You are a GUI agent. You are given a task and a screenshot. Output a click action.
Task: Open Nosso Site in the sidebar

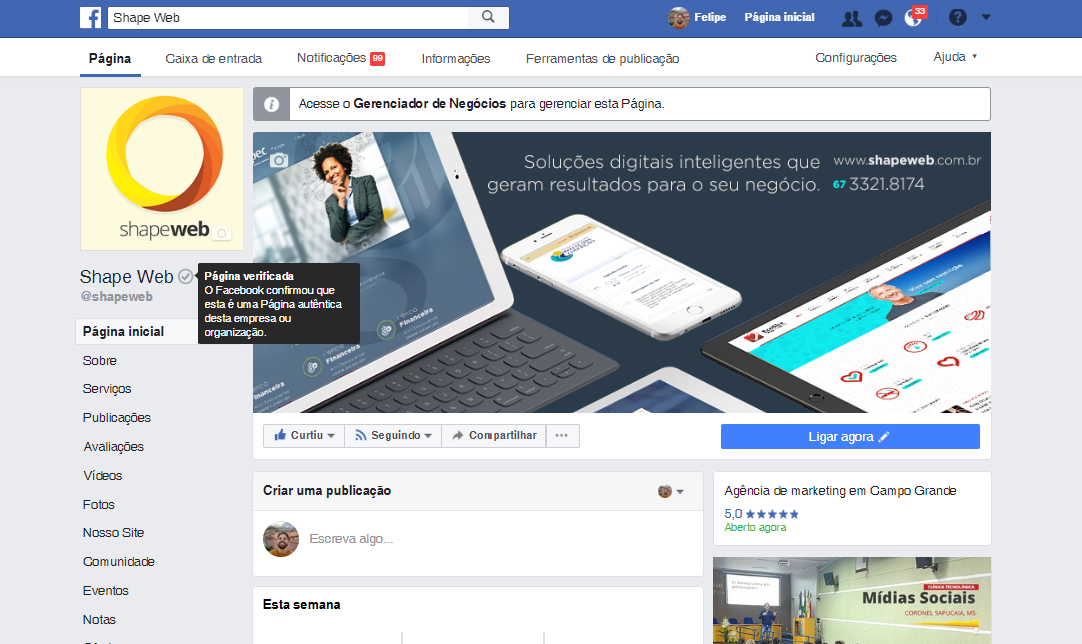pos(113,533)
